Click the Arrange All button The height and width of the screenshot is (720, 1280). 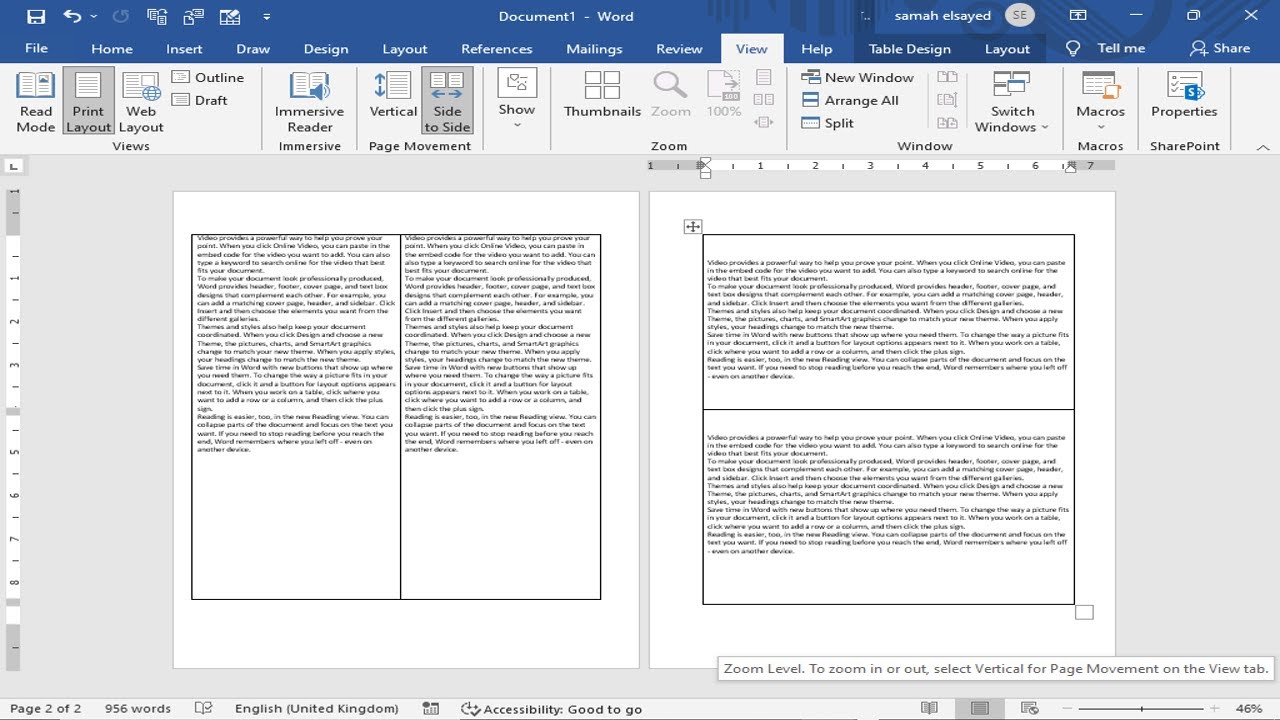click(850, 100)
